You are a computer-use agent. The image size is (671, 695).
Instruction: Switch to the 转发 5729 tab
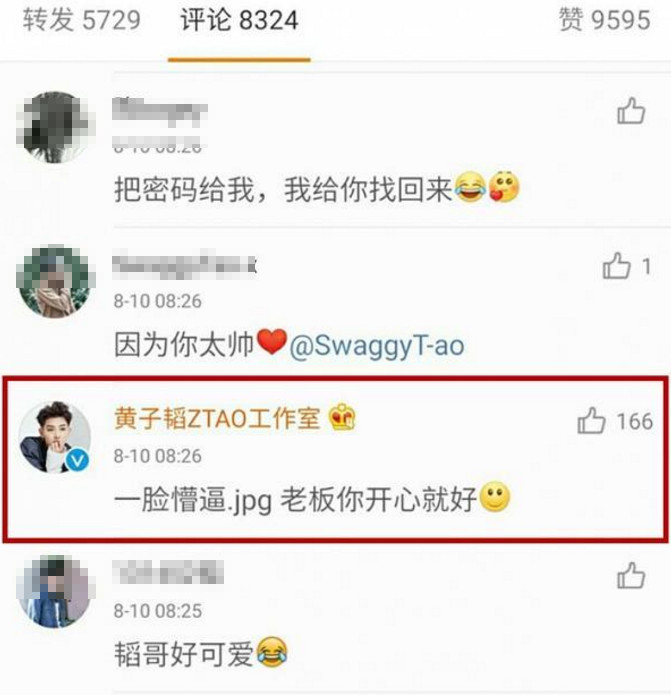pos(82,20)
